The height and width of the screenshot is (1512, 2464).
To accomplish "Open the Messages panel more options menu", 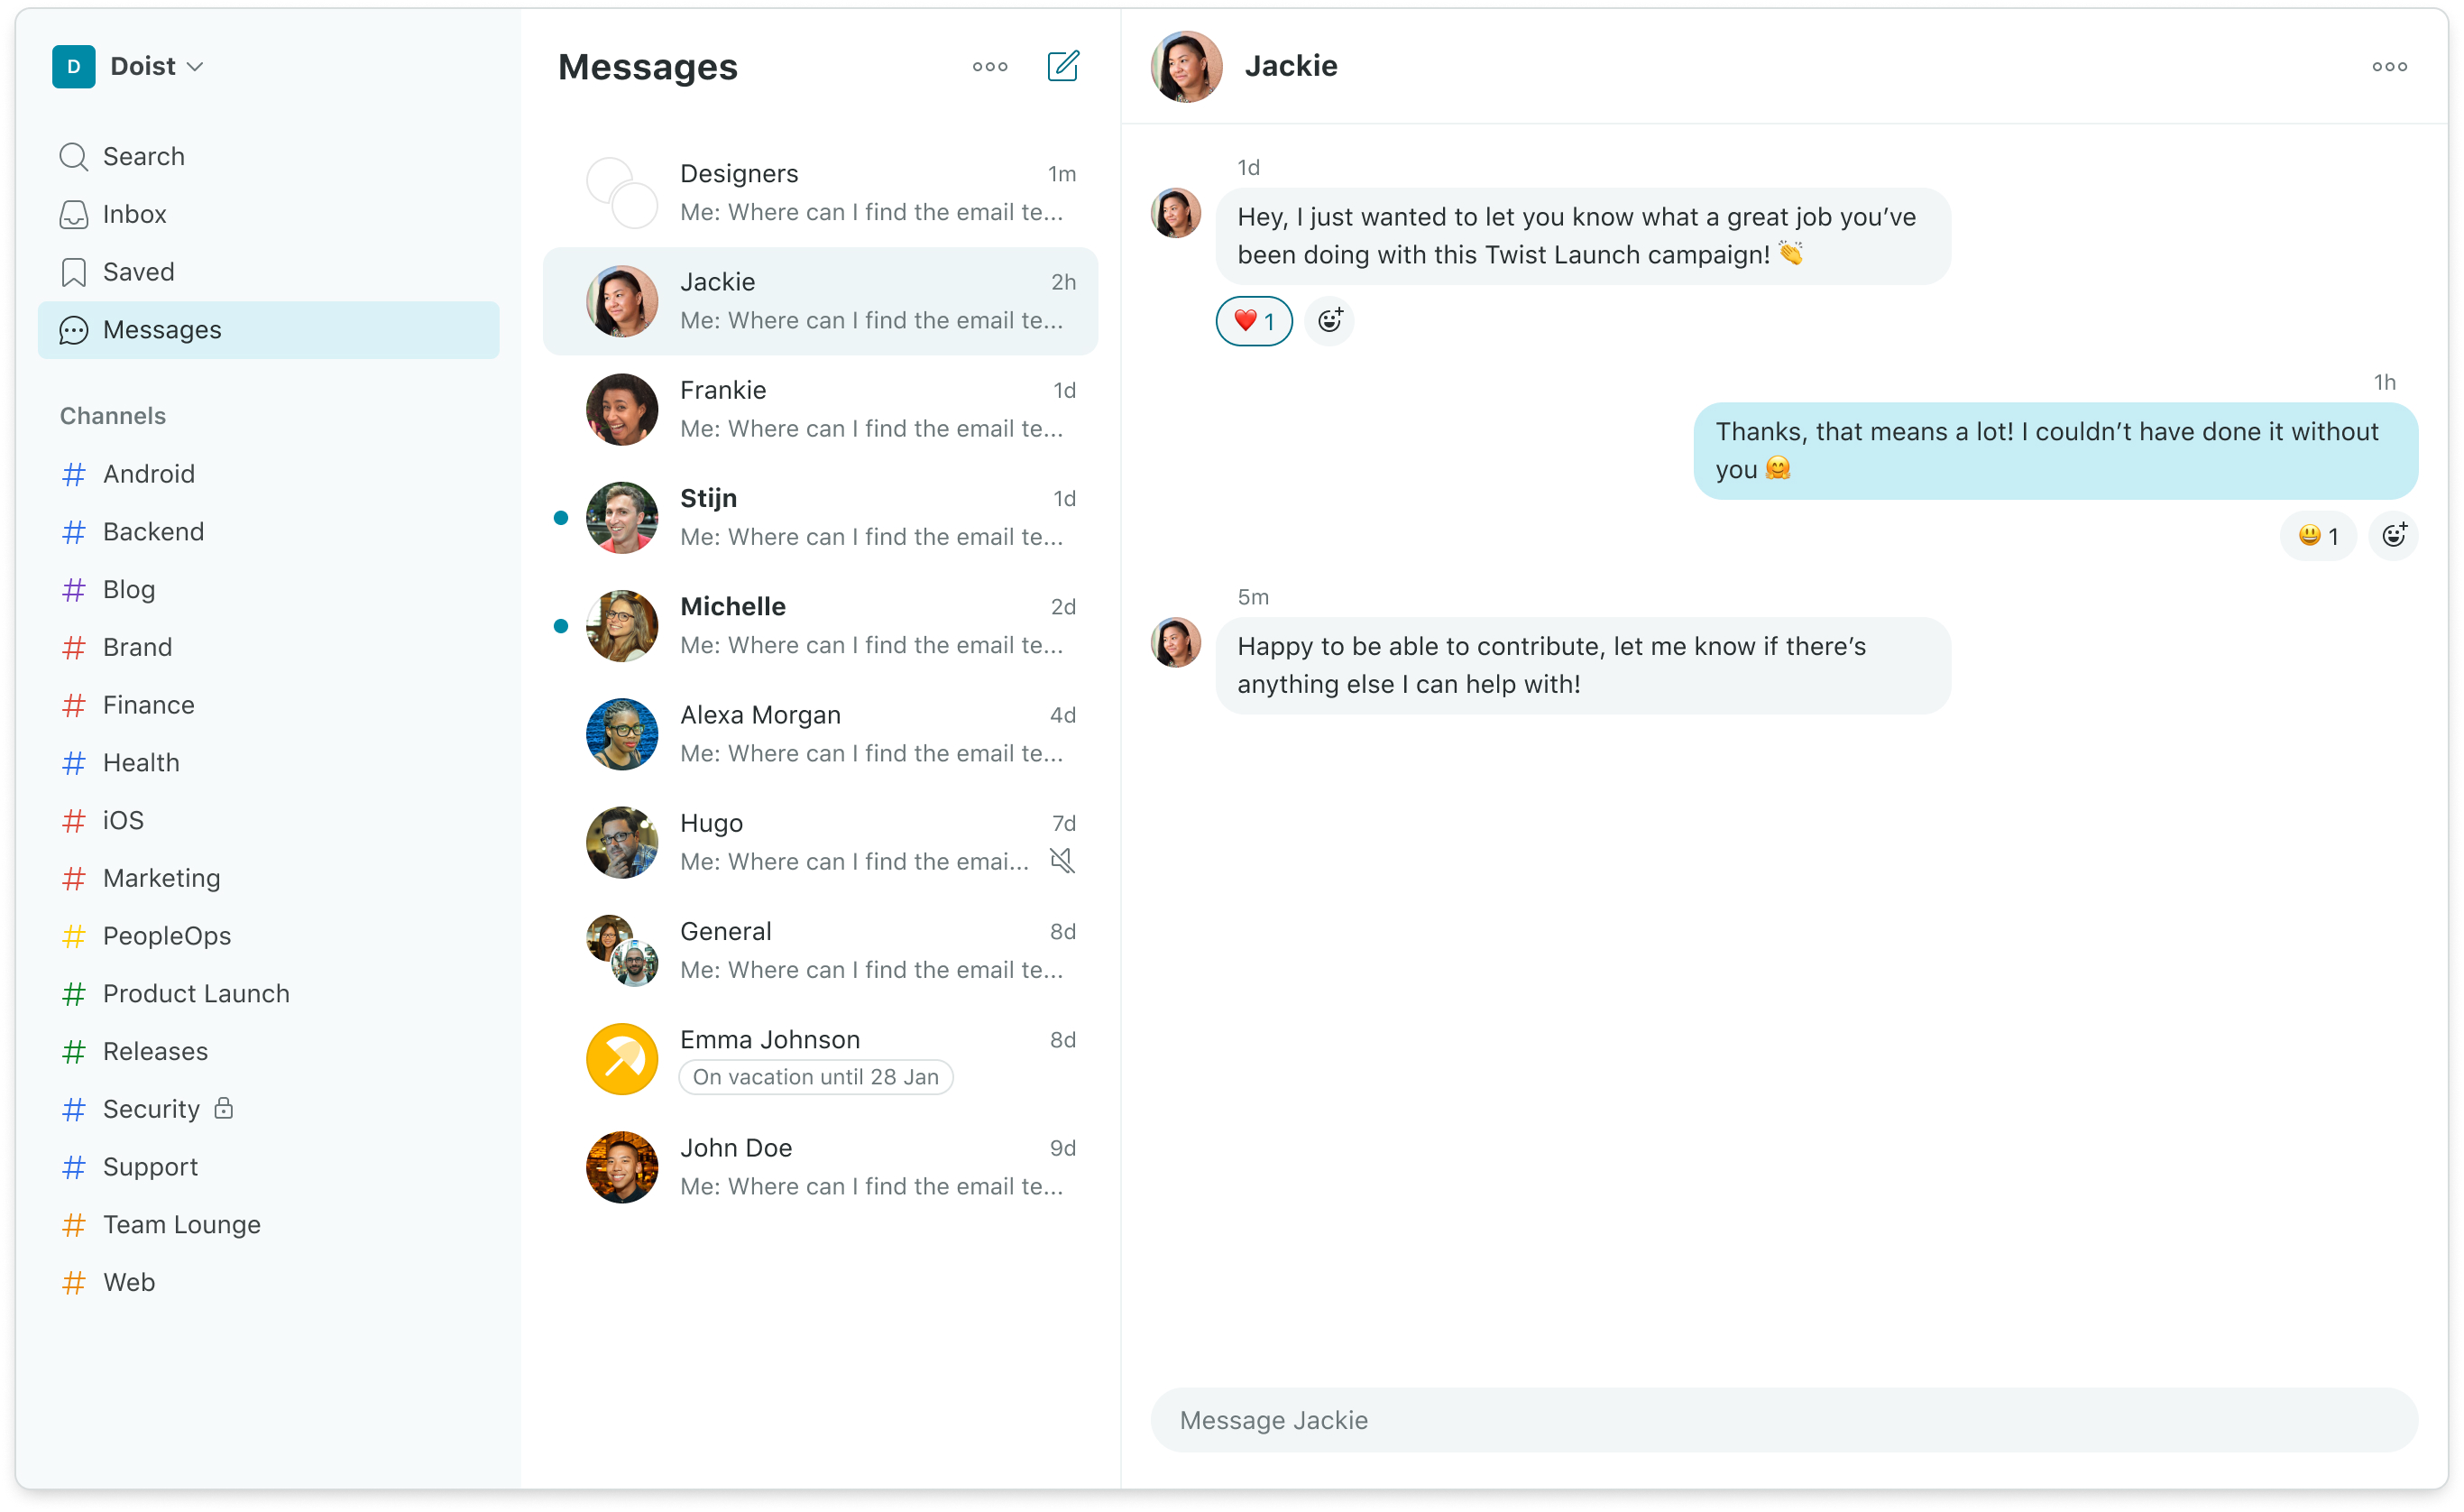I will pos(990,67).
